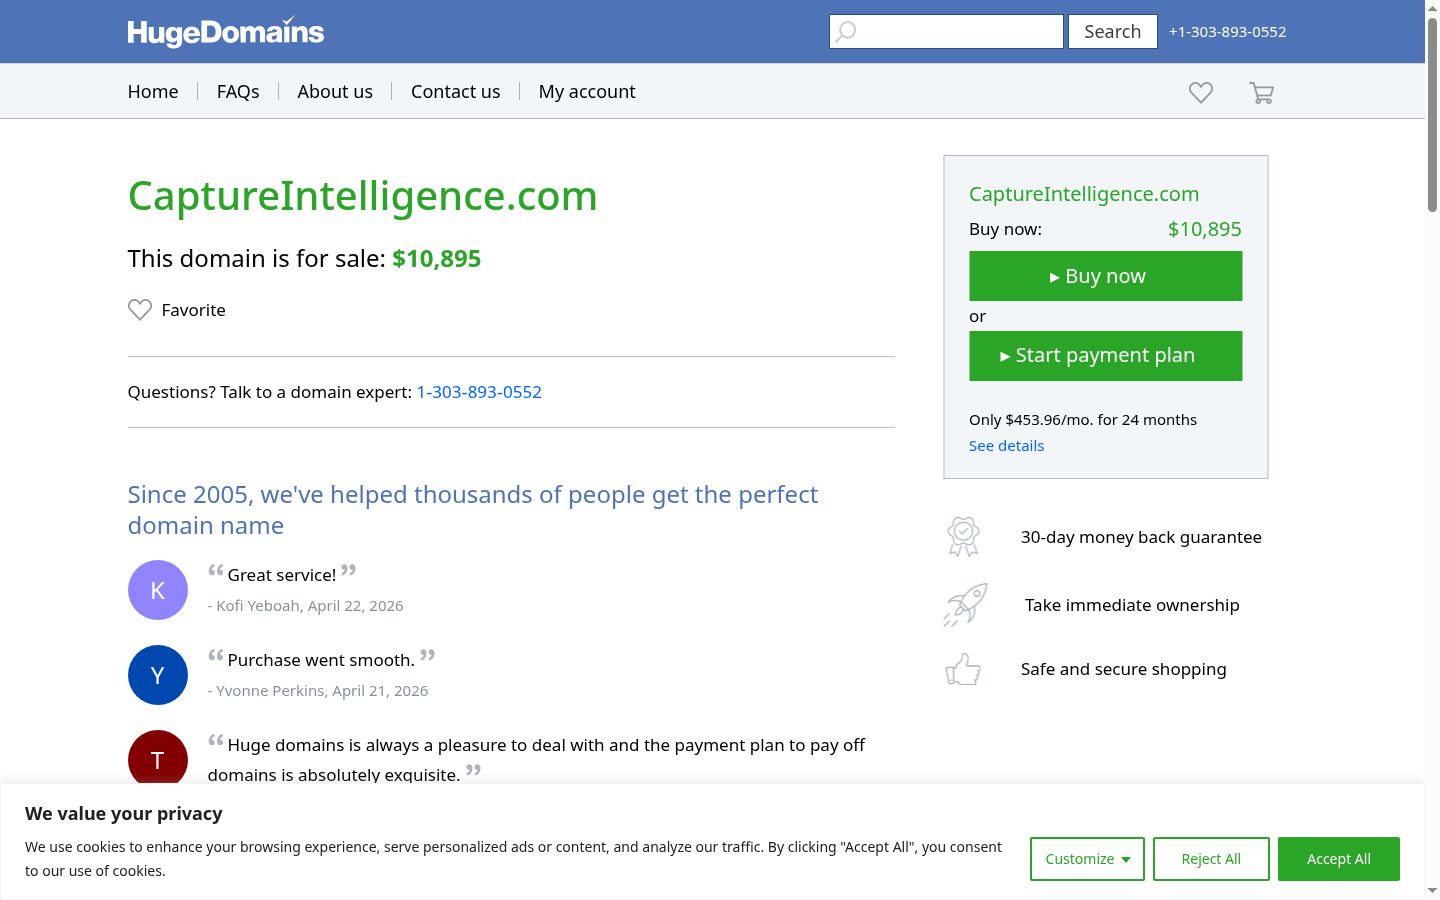Start payment plan for the domain
Viewport: 1440px width, 900px height.
coord(1106,356)
